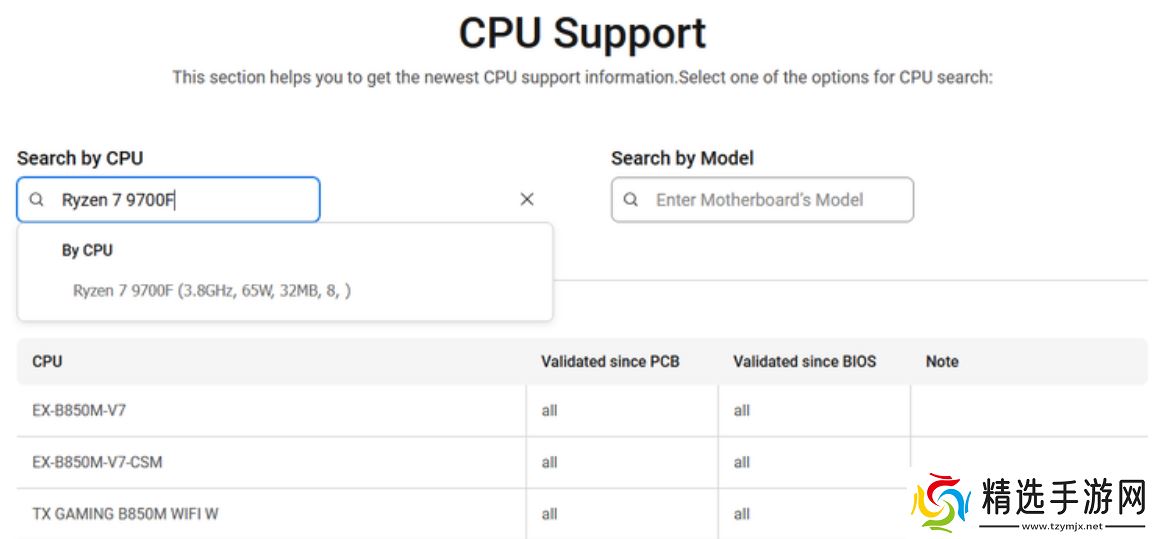Click the CPU column header
The width and height of the screenshot is (1157, 539).
click(x=47, y=362)
